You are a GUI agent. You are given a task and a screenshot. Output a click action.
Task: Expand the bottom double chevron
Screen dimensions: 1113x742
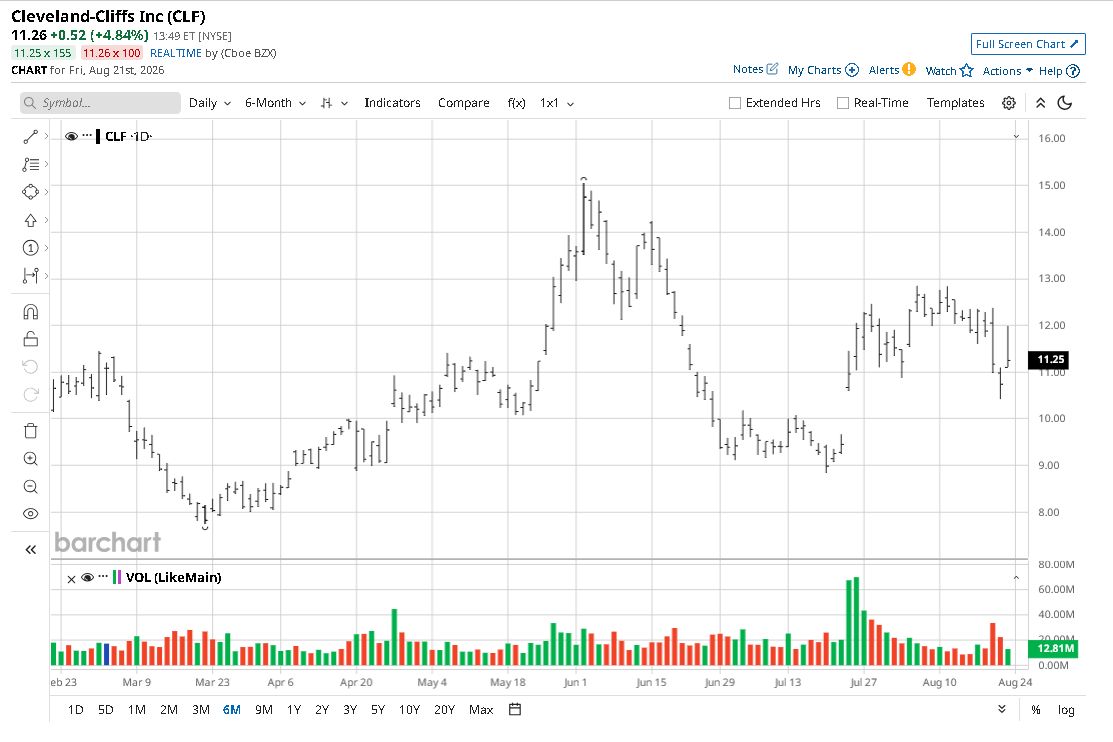(x=1002, y=709)
